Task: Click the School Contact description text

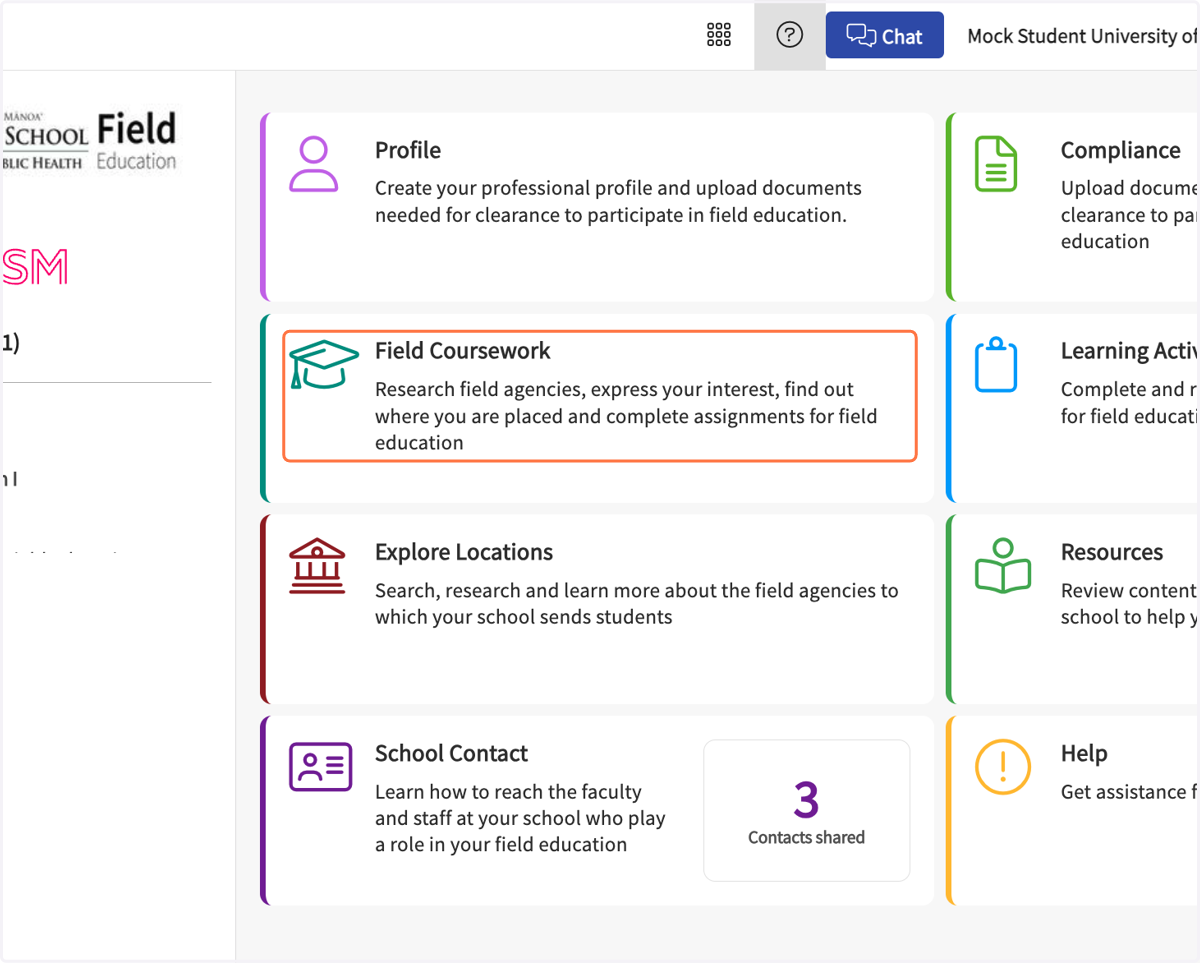Action: [x=520, y=818]
